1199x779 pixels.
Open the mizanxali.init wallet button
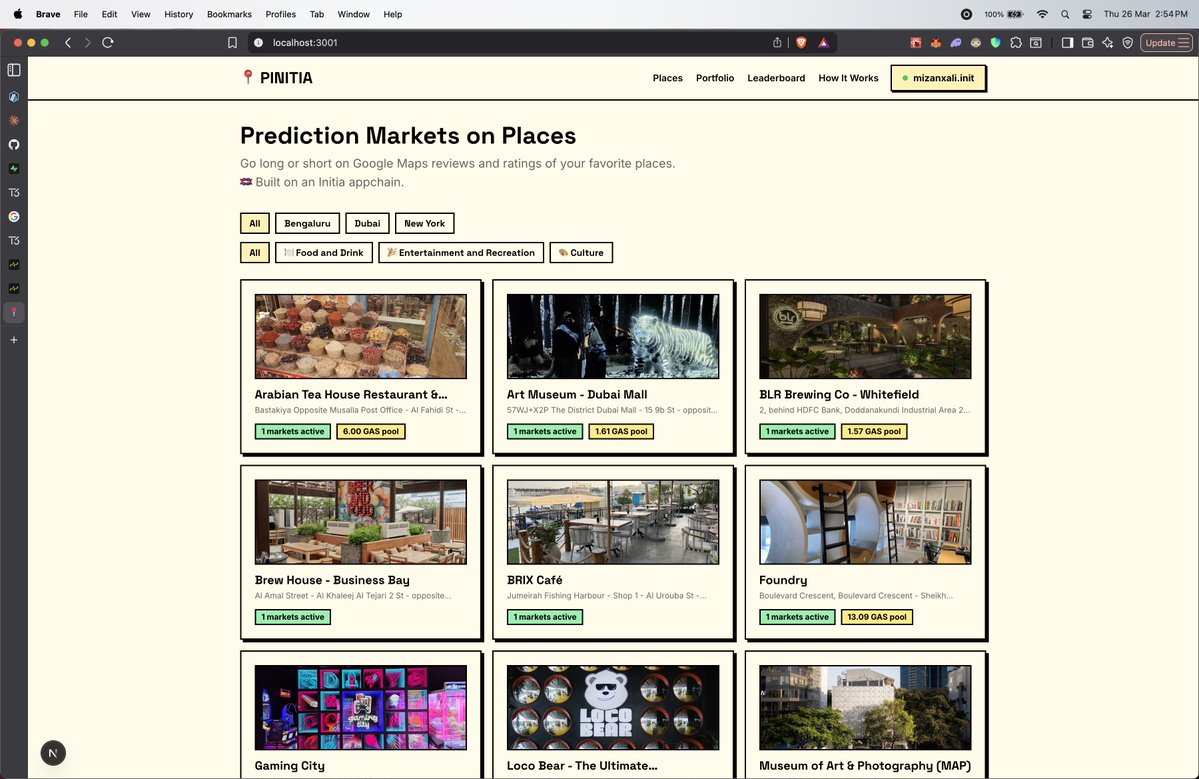(938, 78)
